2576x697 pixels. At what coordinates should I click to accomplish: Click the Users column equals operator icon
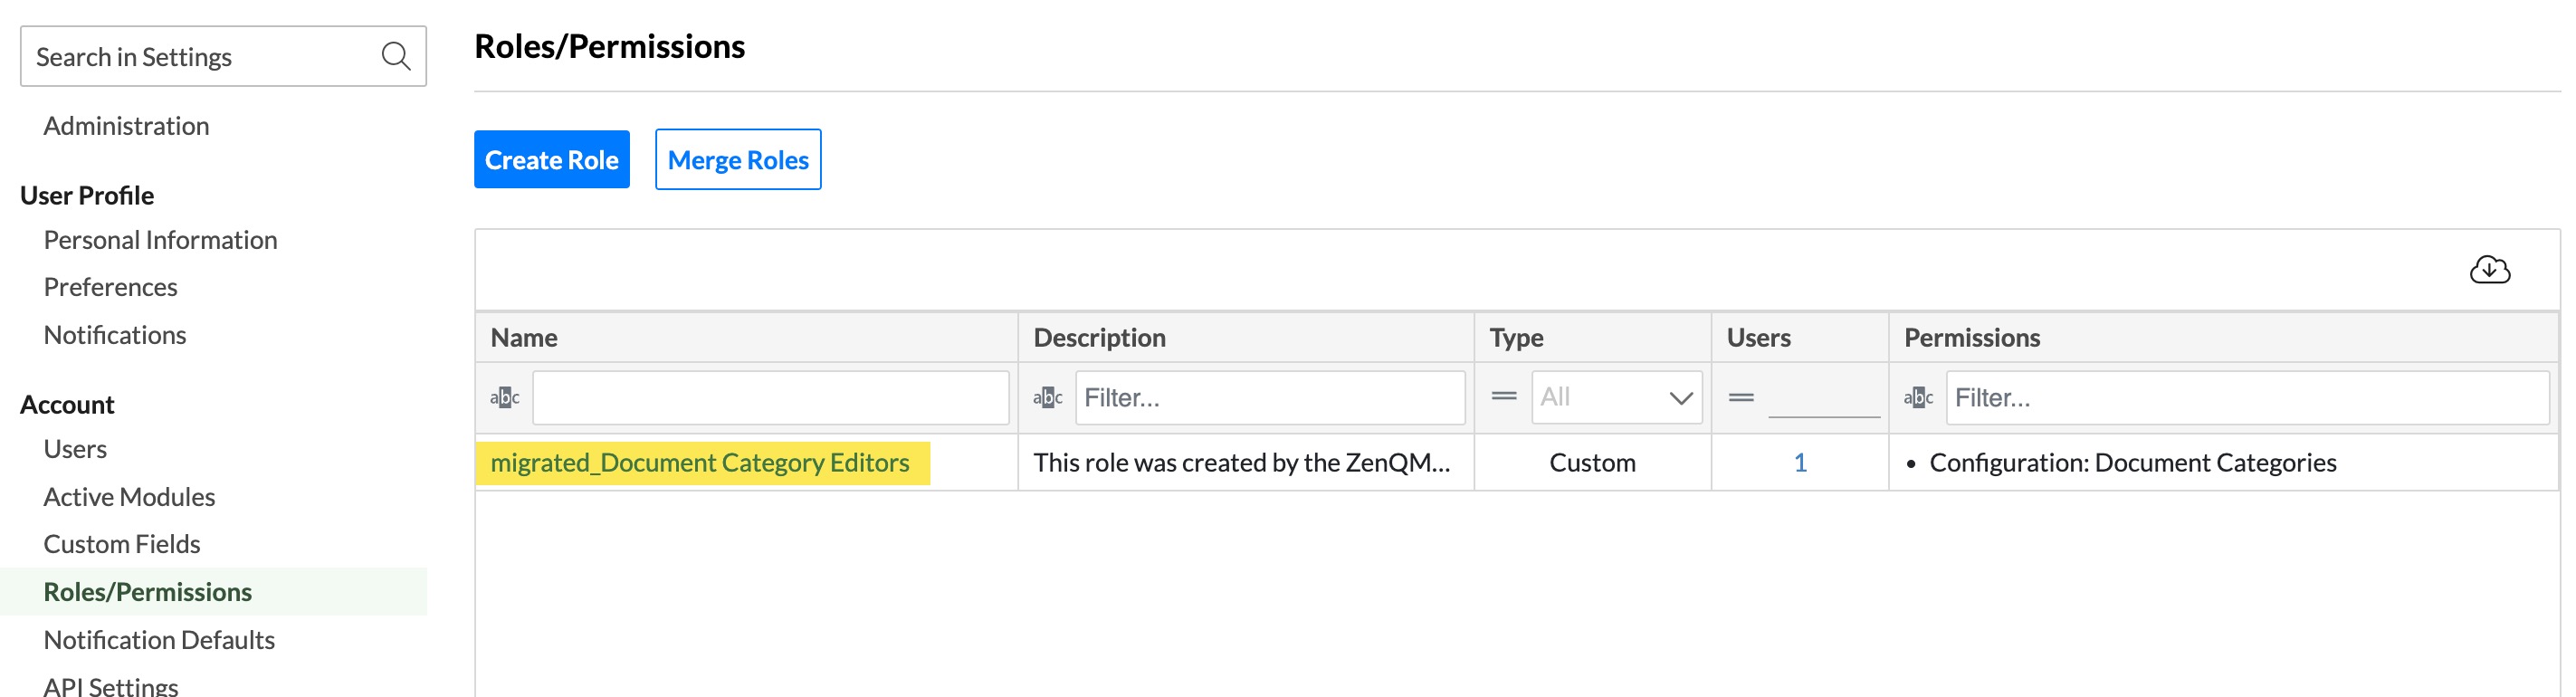click(1741, 397)
